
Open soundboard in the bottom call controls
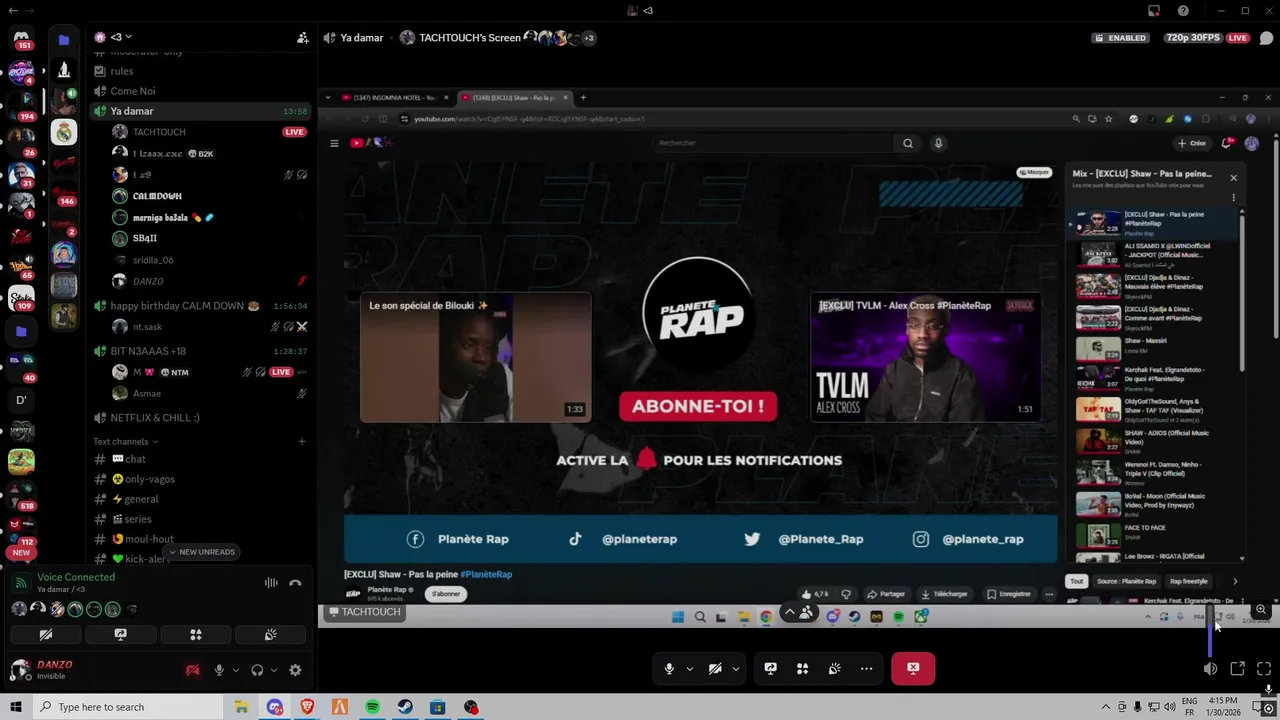pyautogui.click(x=834, y=668)
